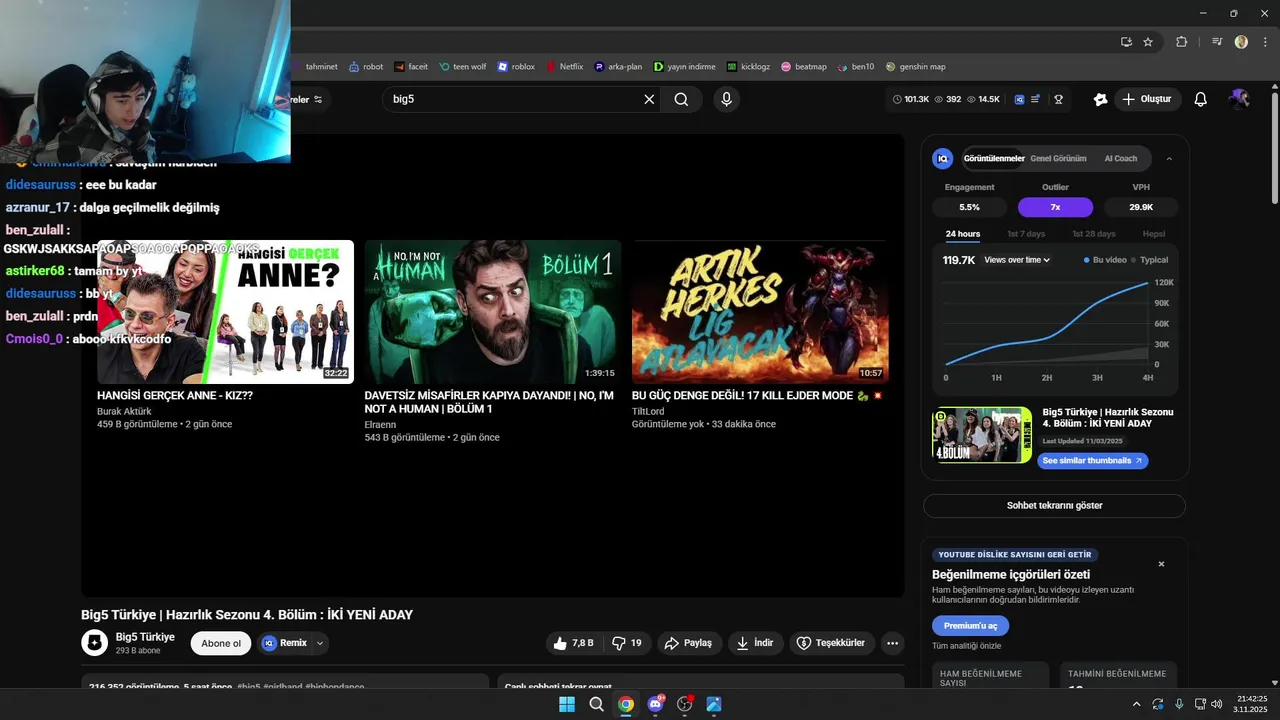Collapse the vidIQ analytics panel chevron
Image resolution: width=1280 pixels, height=720 pixels.
tap(1169, 158)
